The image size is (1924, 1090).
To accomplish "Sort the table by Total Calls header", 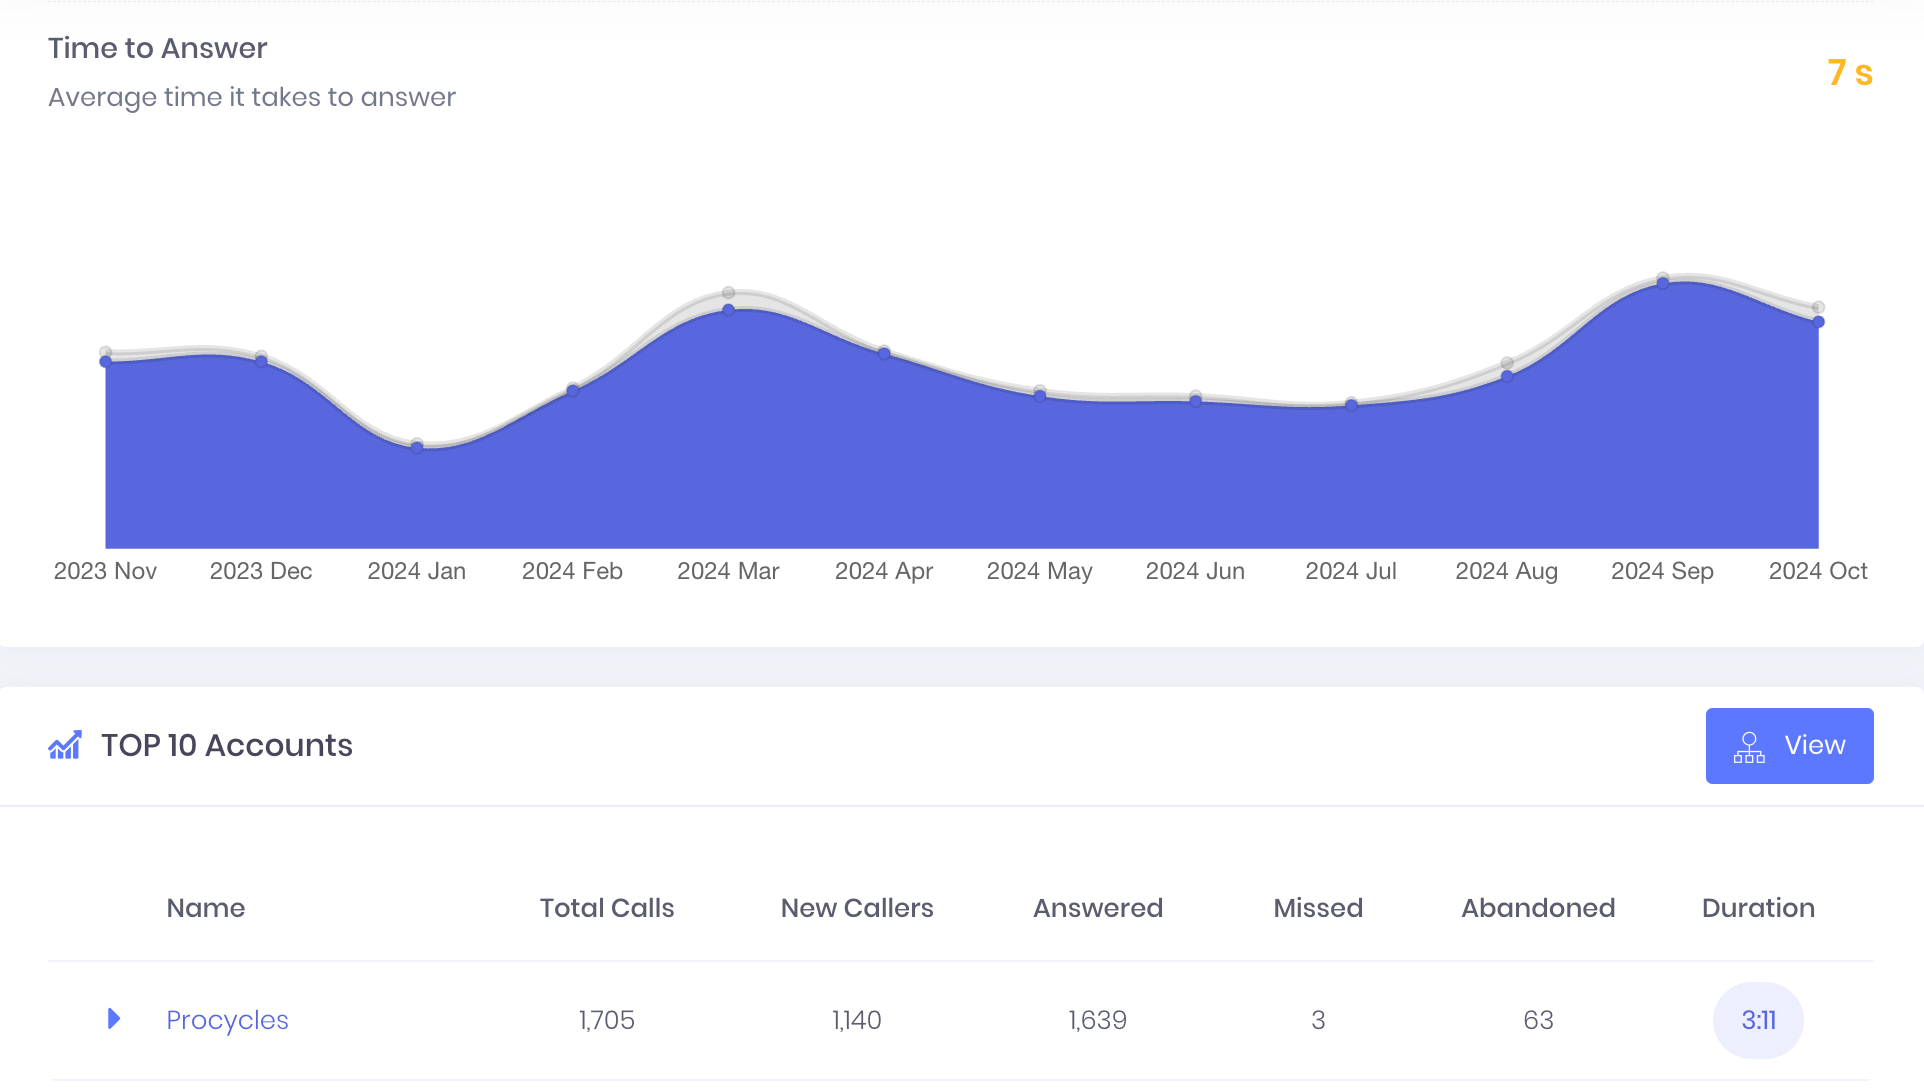I will coord(606,908).
